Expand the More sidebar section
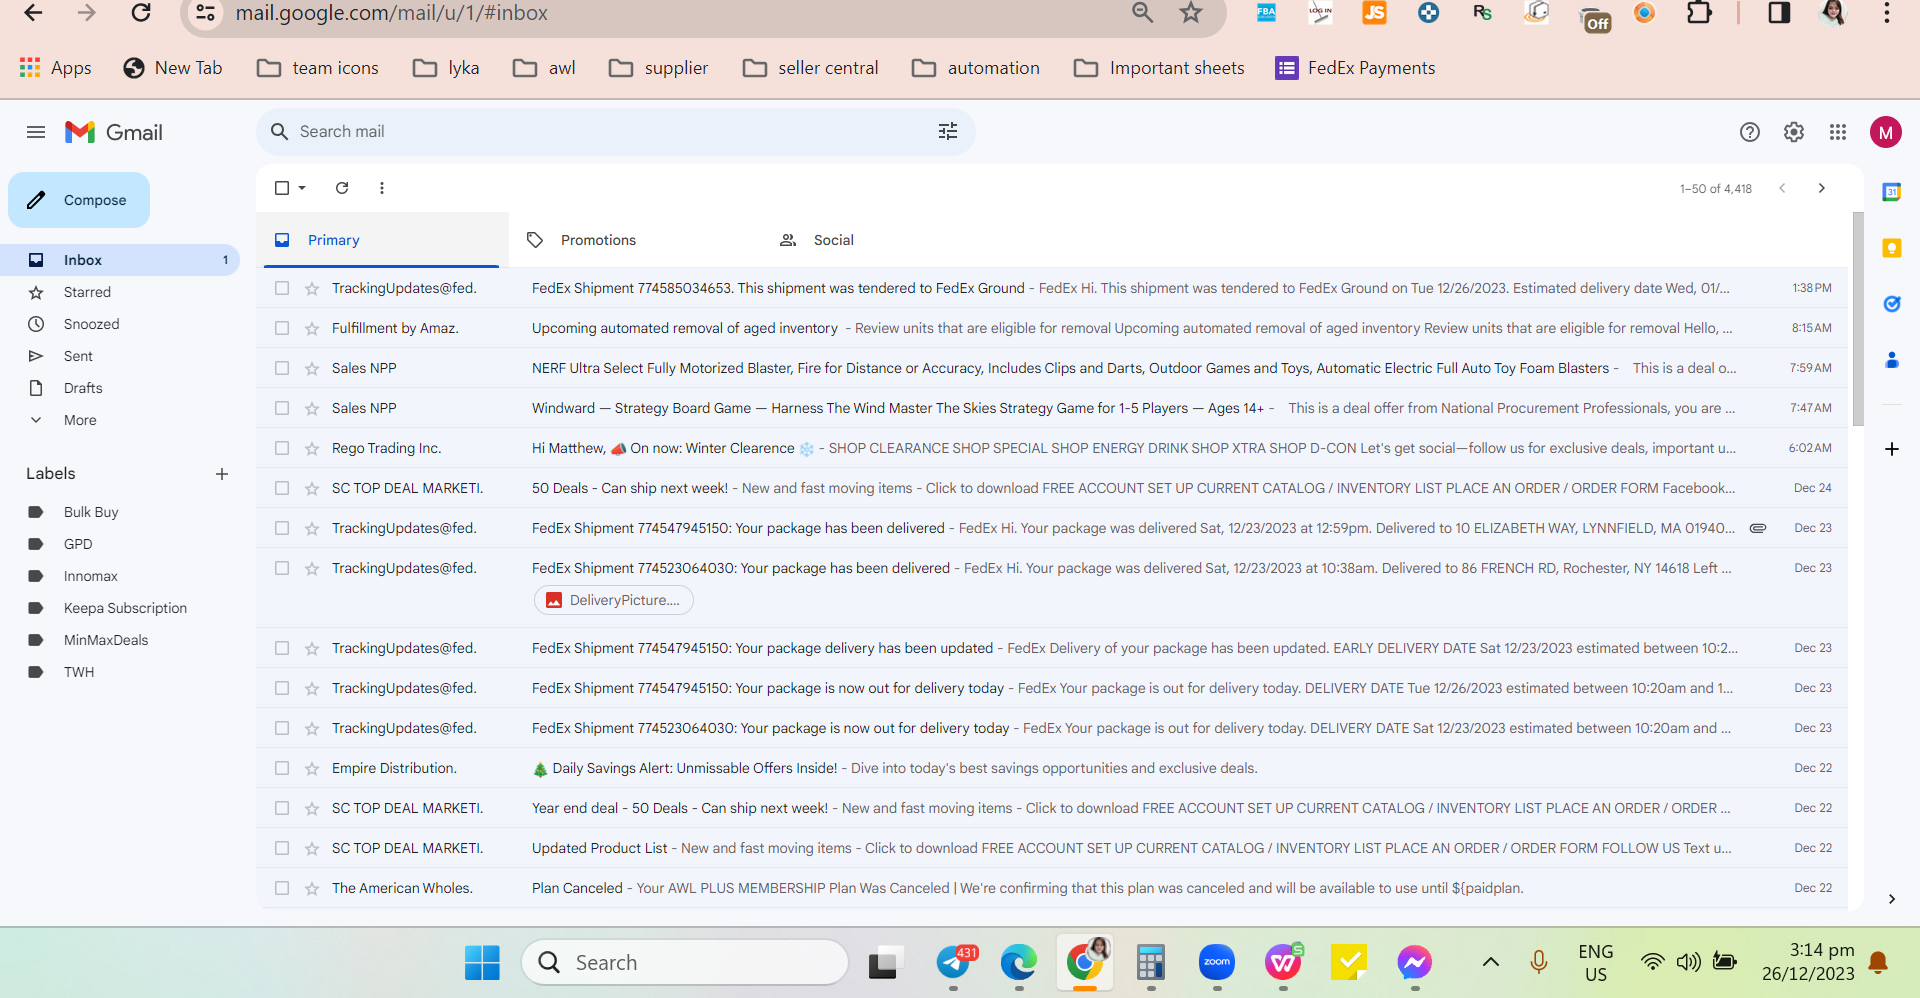 pos(80,420)
